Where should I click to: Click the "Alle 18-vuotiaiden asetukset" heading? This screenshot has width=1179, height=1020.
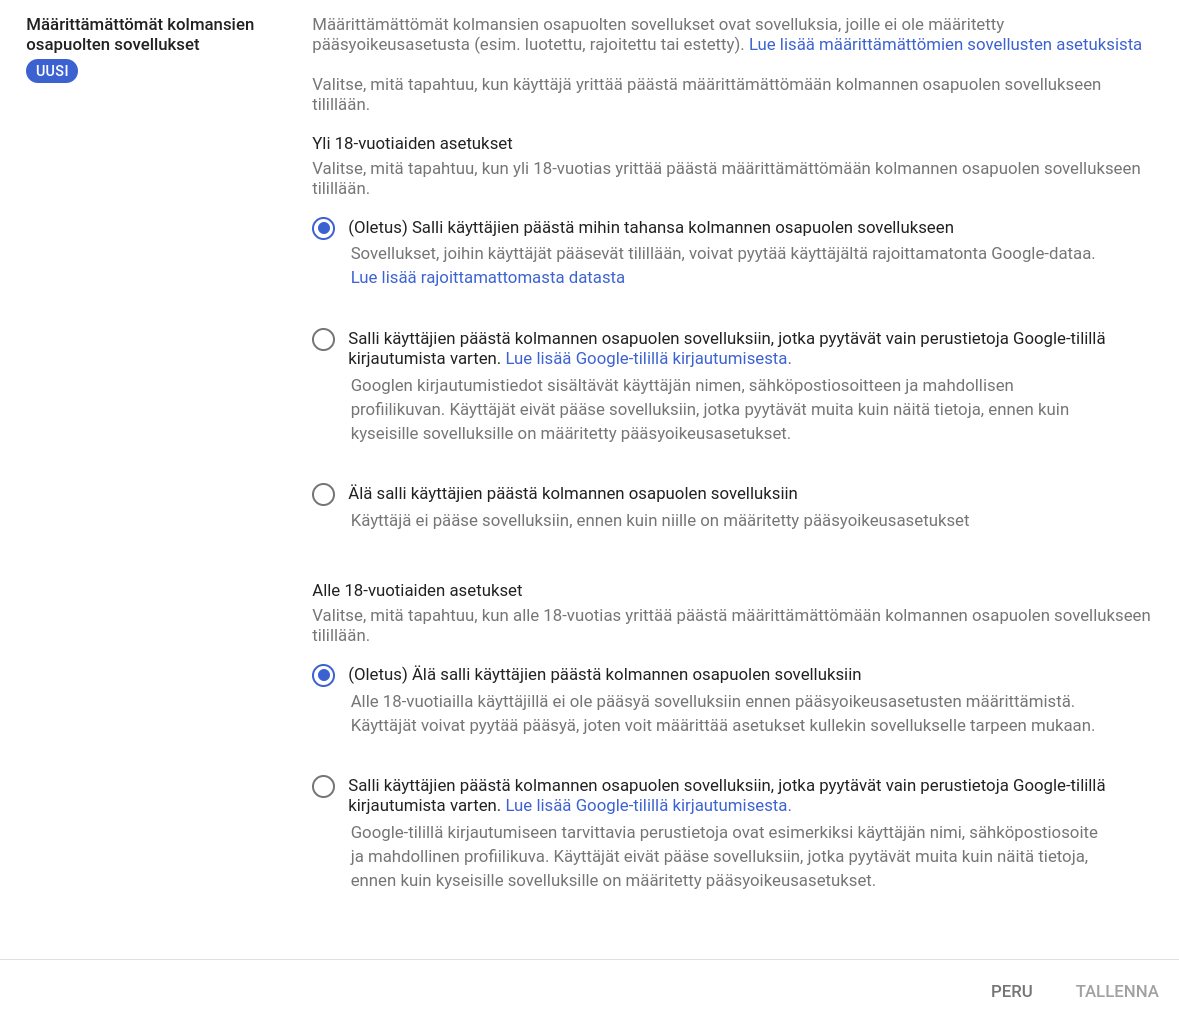417,590
